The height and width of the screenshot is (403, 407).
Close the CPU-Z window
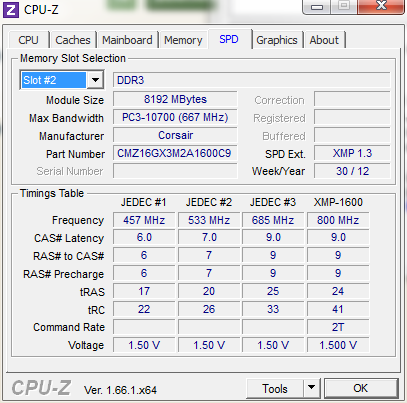tap(381, 7)
